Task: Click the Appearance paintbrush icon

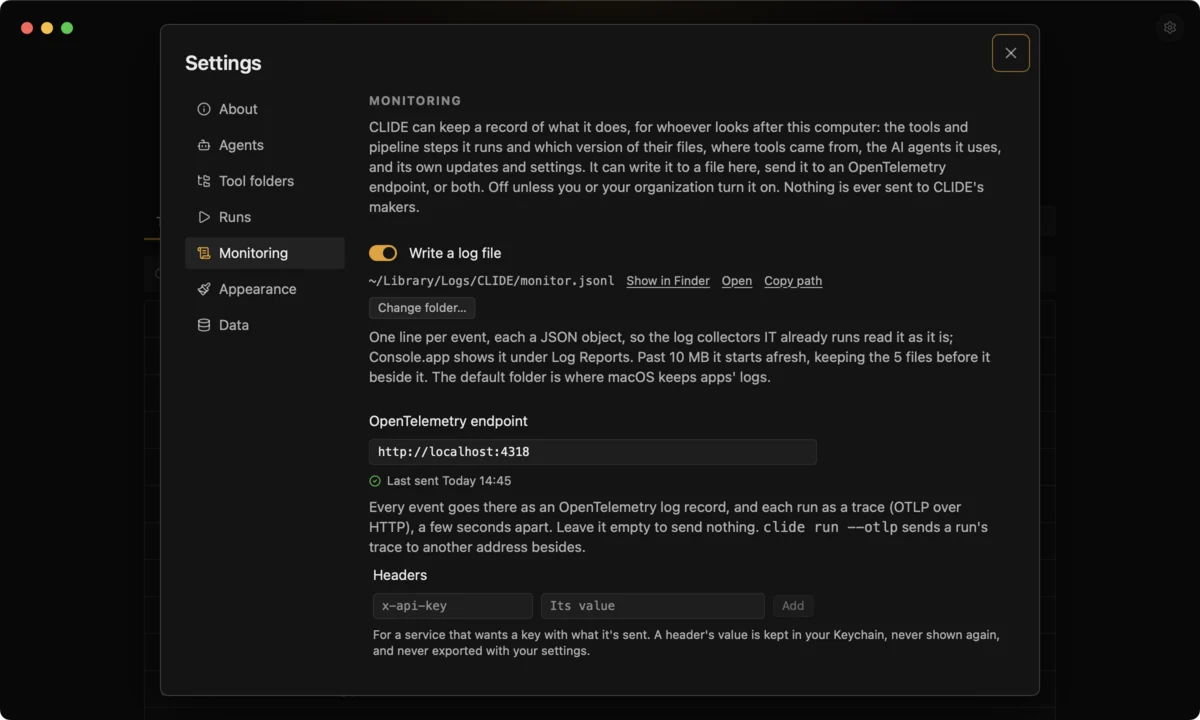Action: click(204, 289)
